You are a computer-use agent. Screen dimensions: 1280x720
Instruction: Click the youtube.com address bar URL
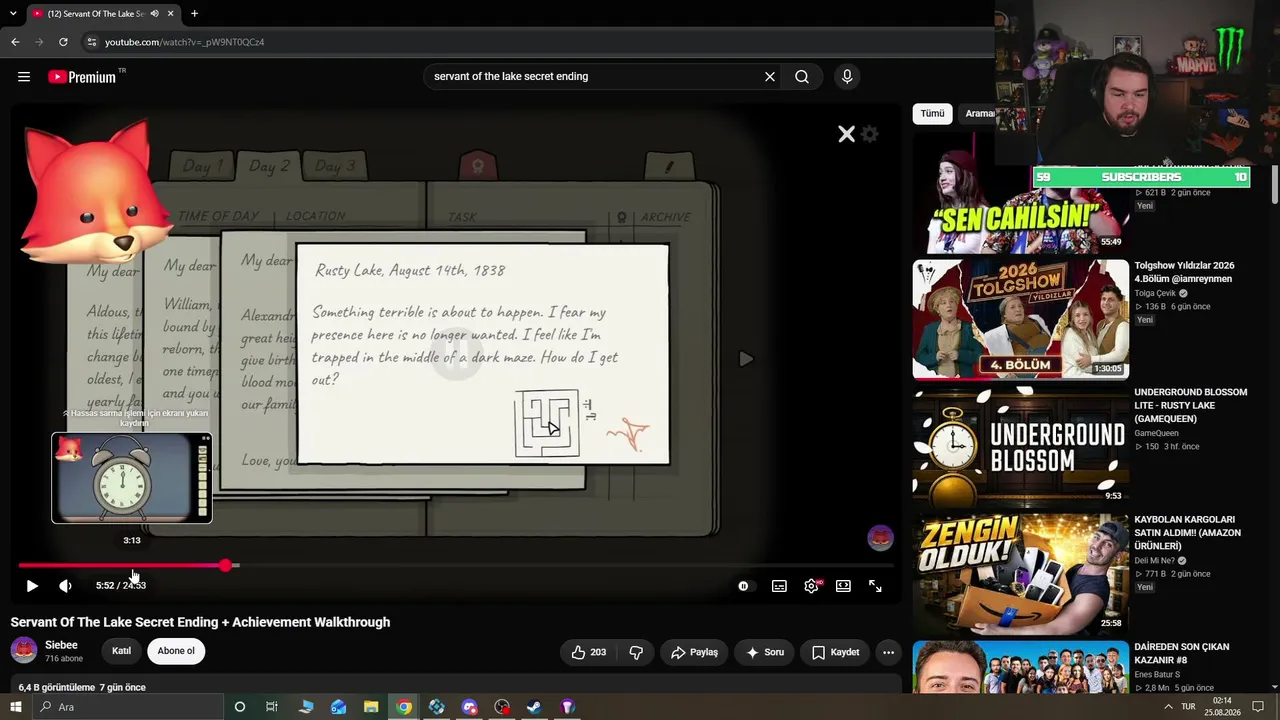pos(185,42)
